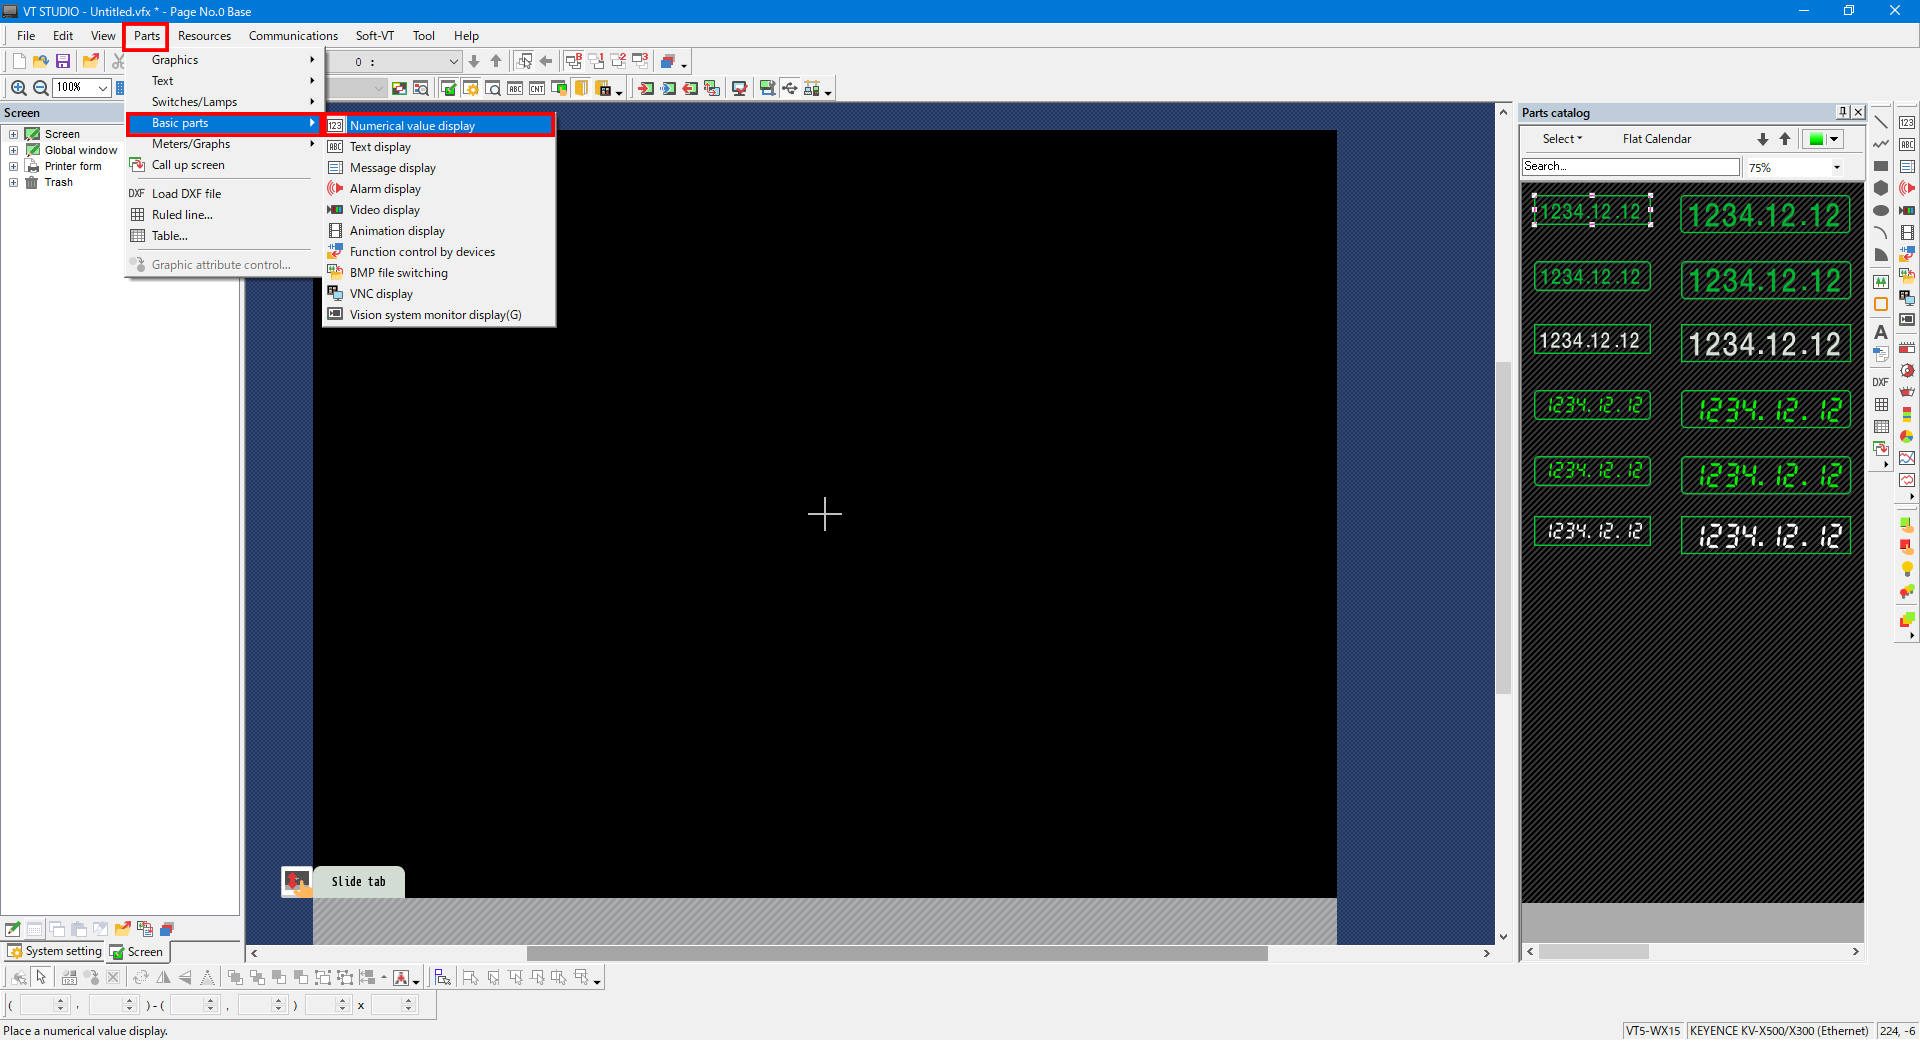Pin the Parts catalog panel

pos(1842,112)
